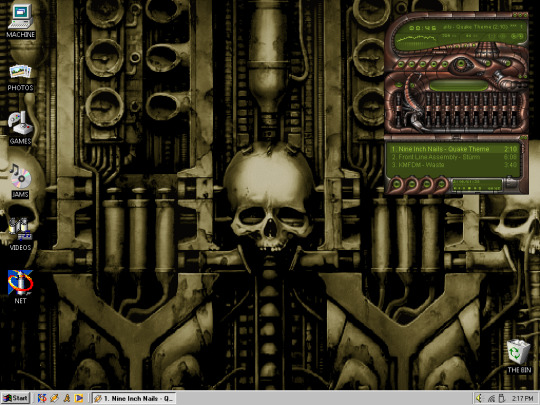The width and height of the screenshot is (540, 405).
Task: Click the network connection tray icon
Action: point(491,398)
